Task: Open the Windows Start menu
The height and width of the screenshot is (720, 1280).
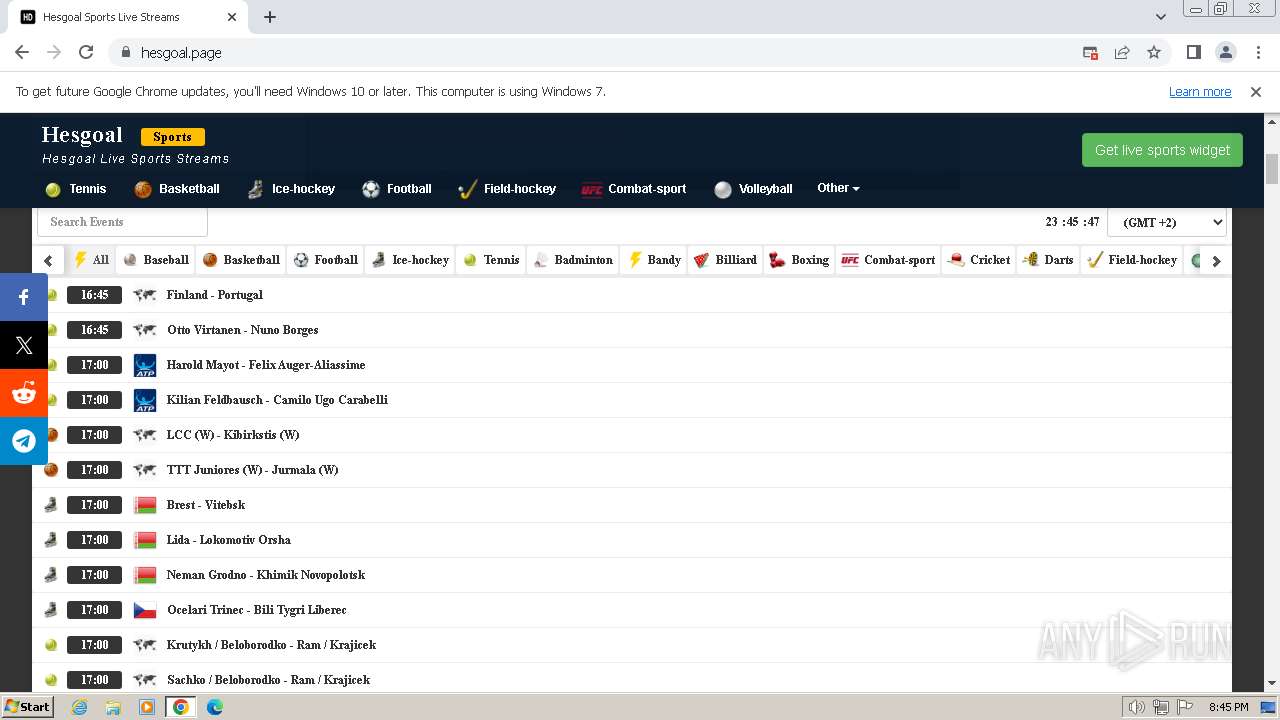Action: coord(27,707)
